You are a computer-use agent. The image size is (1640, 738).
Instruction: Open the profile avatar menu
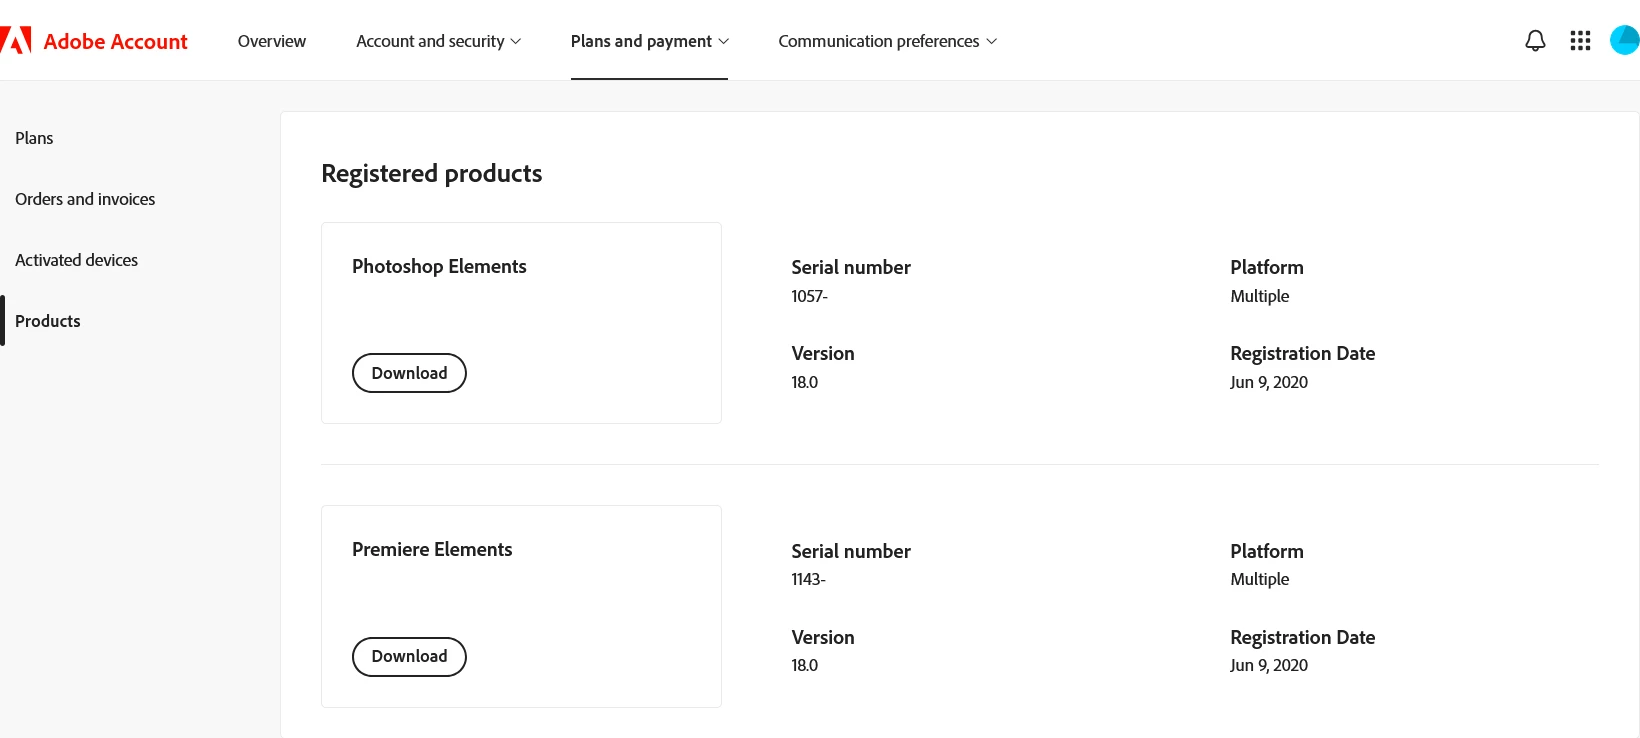pos(1625,41)
